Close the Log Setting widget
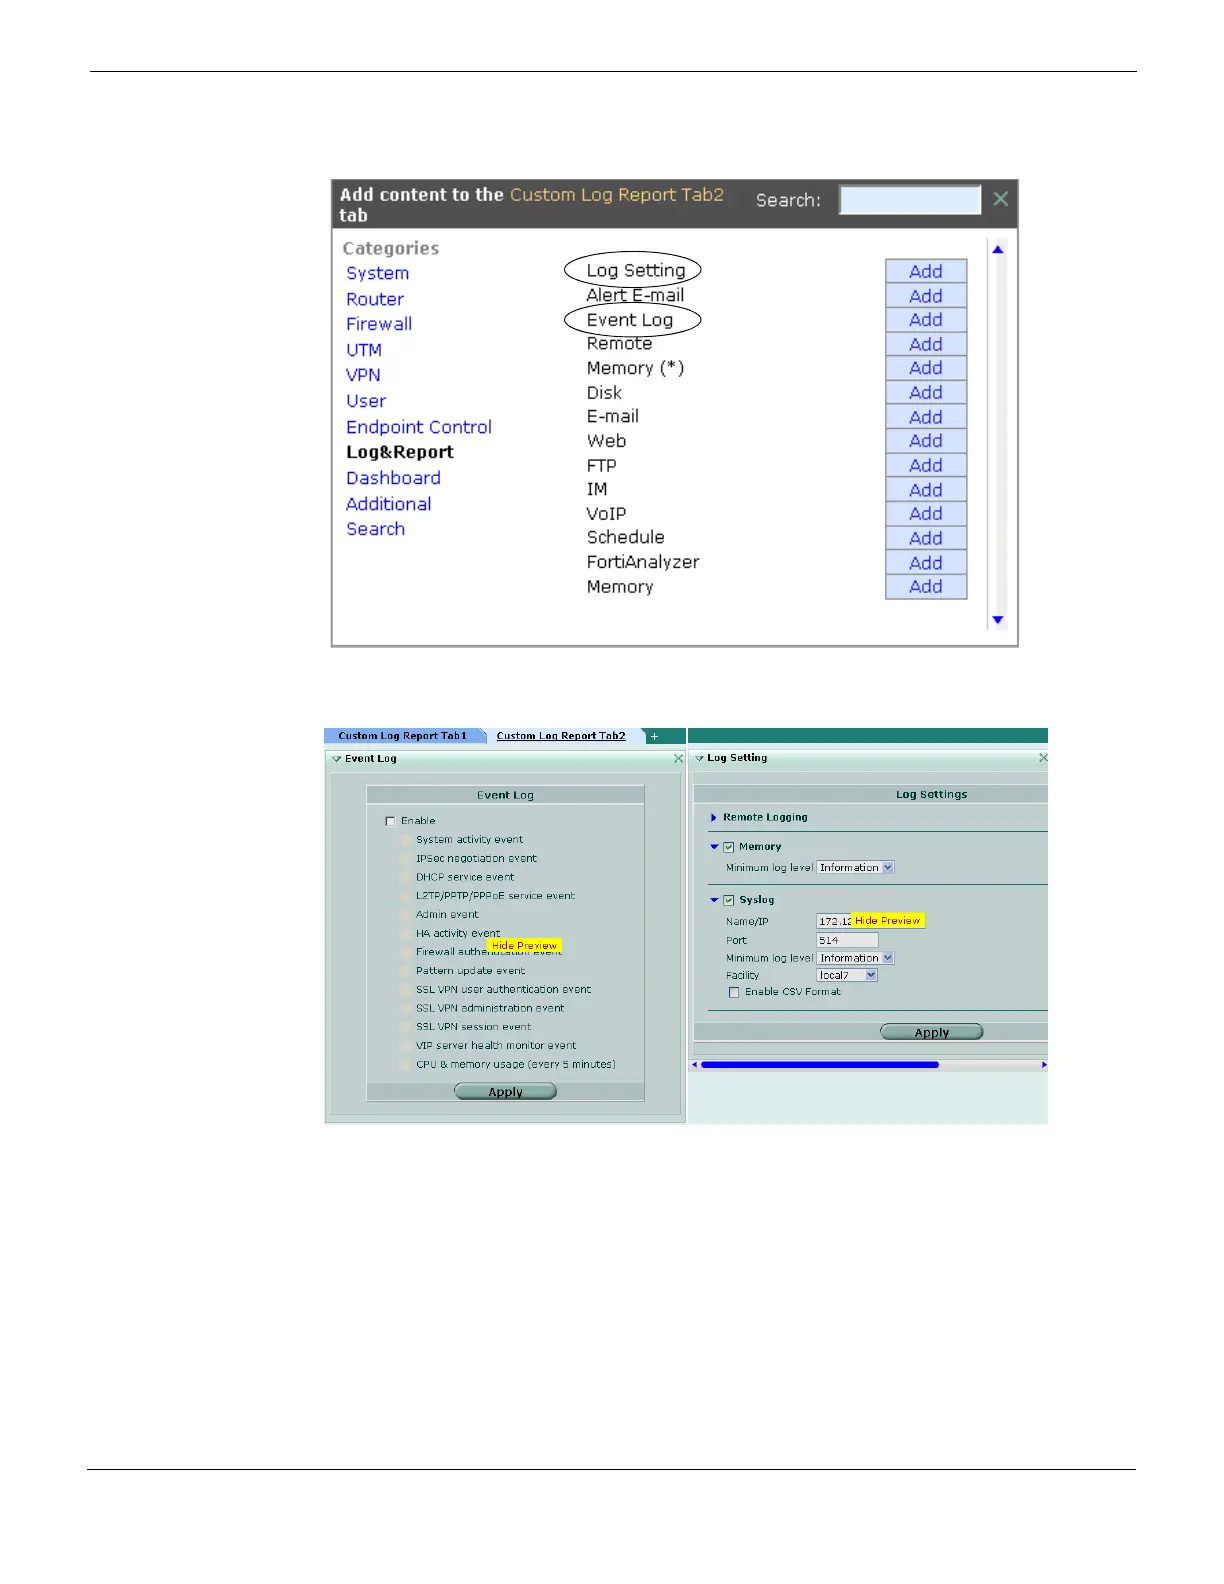The width and height of the screenshot is (1224, 1584). (x=1043, y=758)
